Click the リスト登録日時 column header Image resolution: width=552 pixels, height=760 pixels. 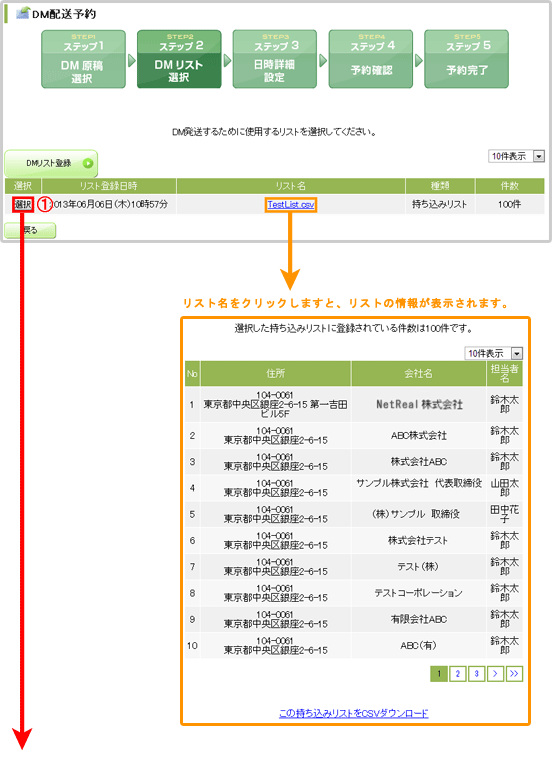109,186
